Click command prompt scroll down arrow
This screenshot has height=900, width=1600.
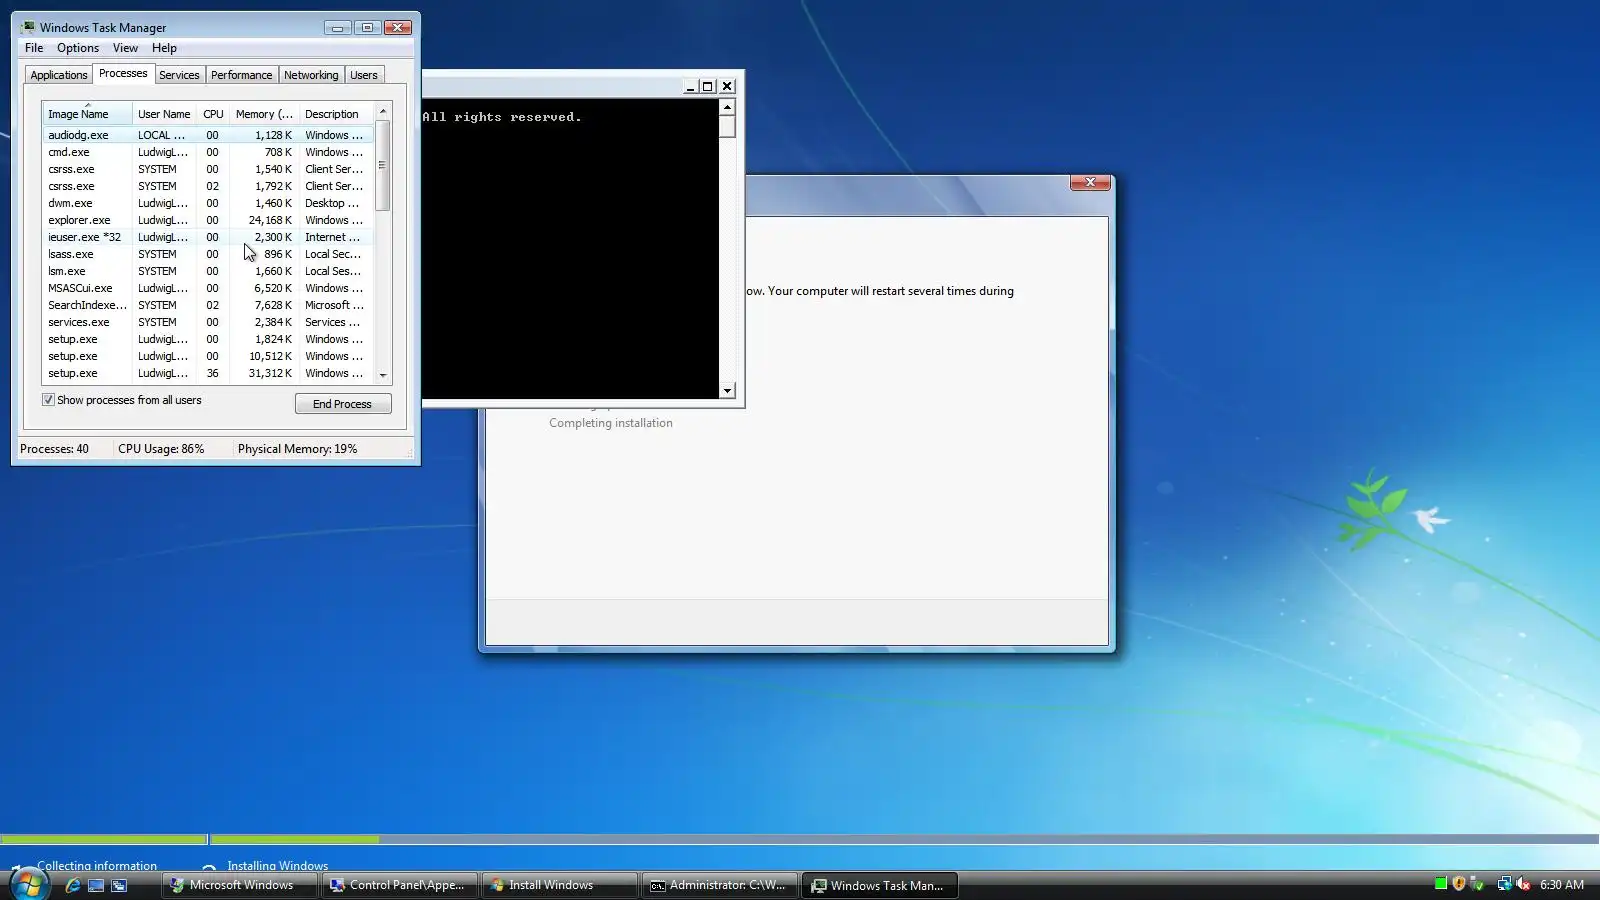coord(727,390)
